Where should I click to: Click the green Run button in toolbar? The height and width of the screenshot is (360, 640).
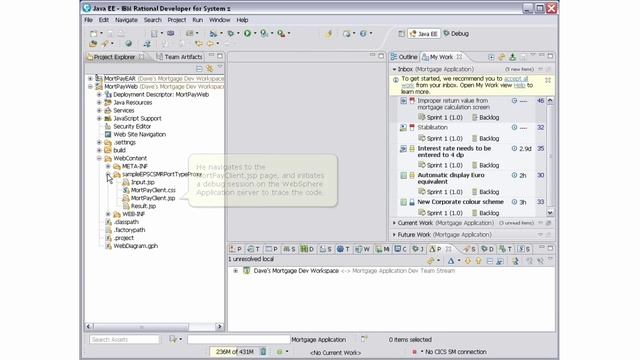click(x=247, y=33)
